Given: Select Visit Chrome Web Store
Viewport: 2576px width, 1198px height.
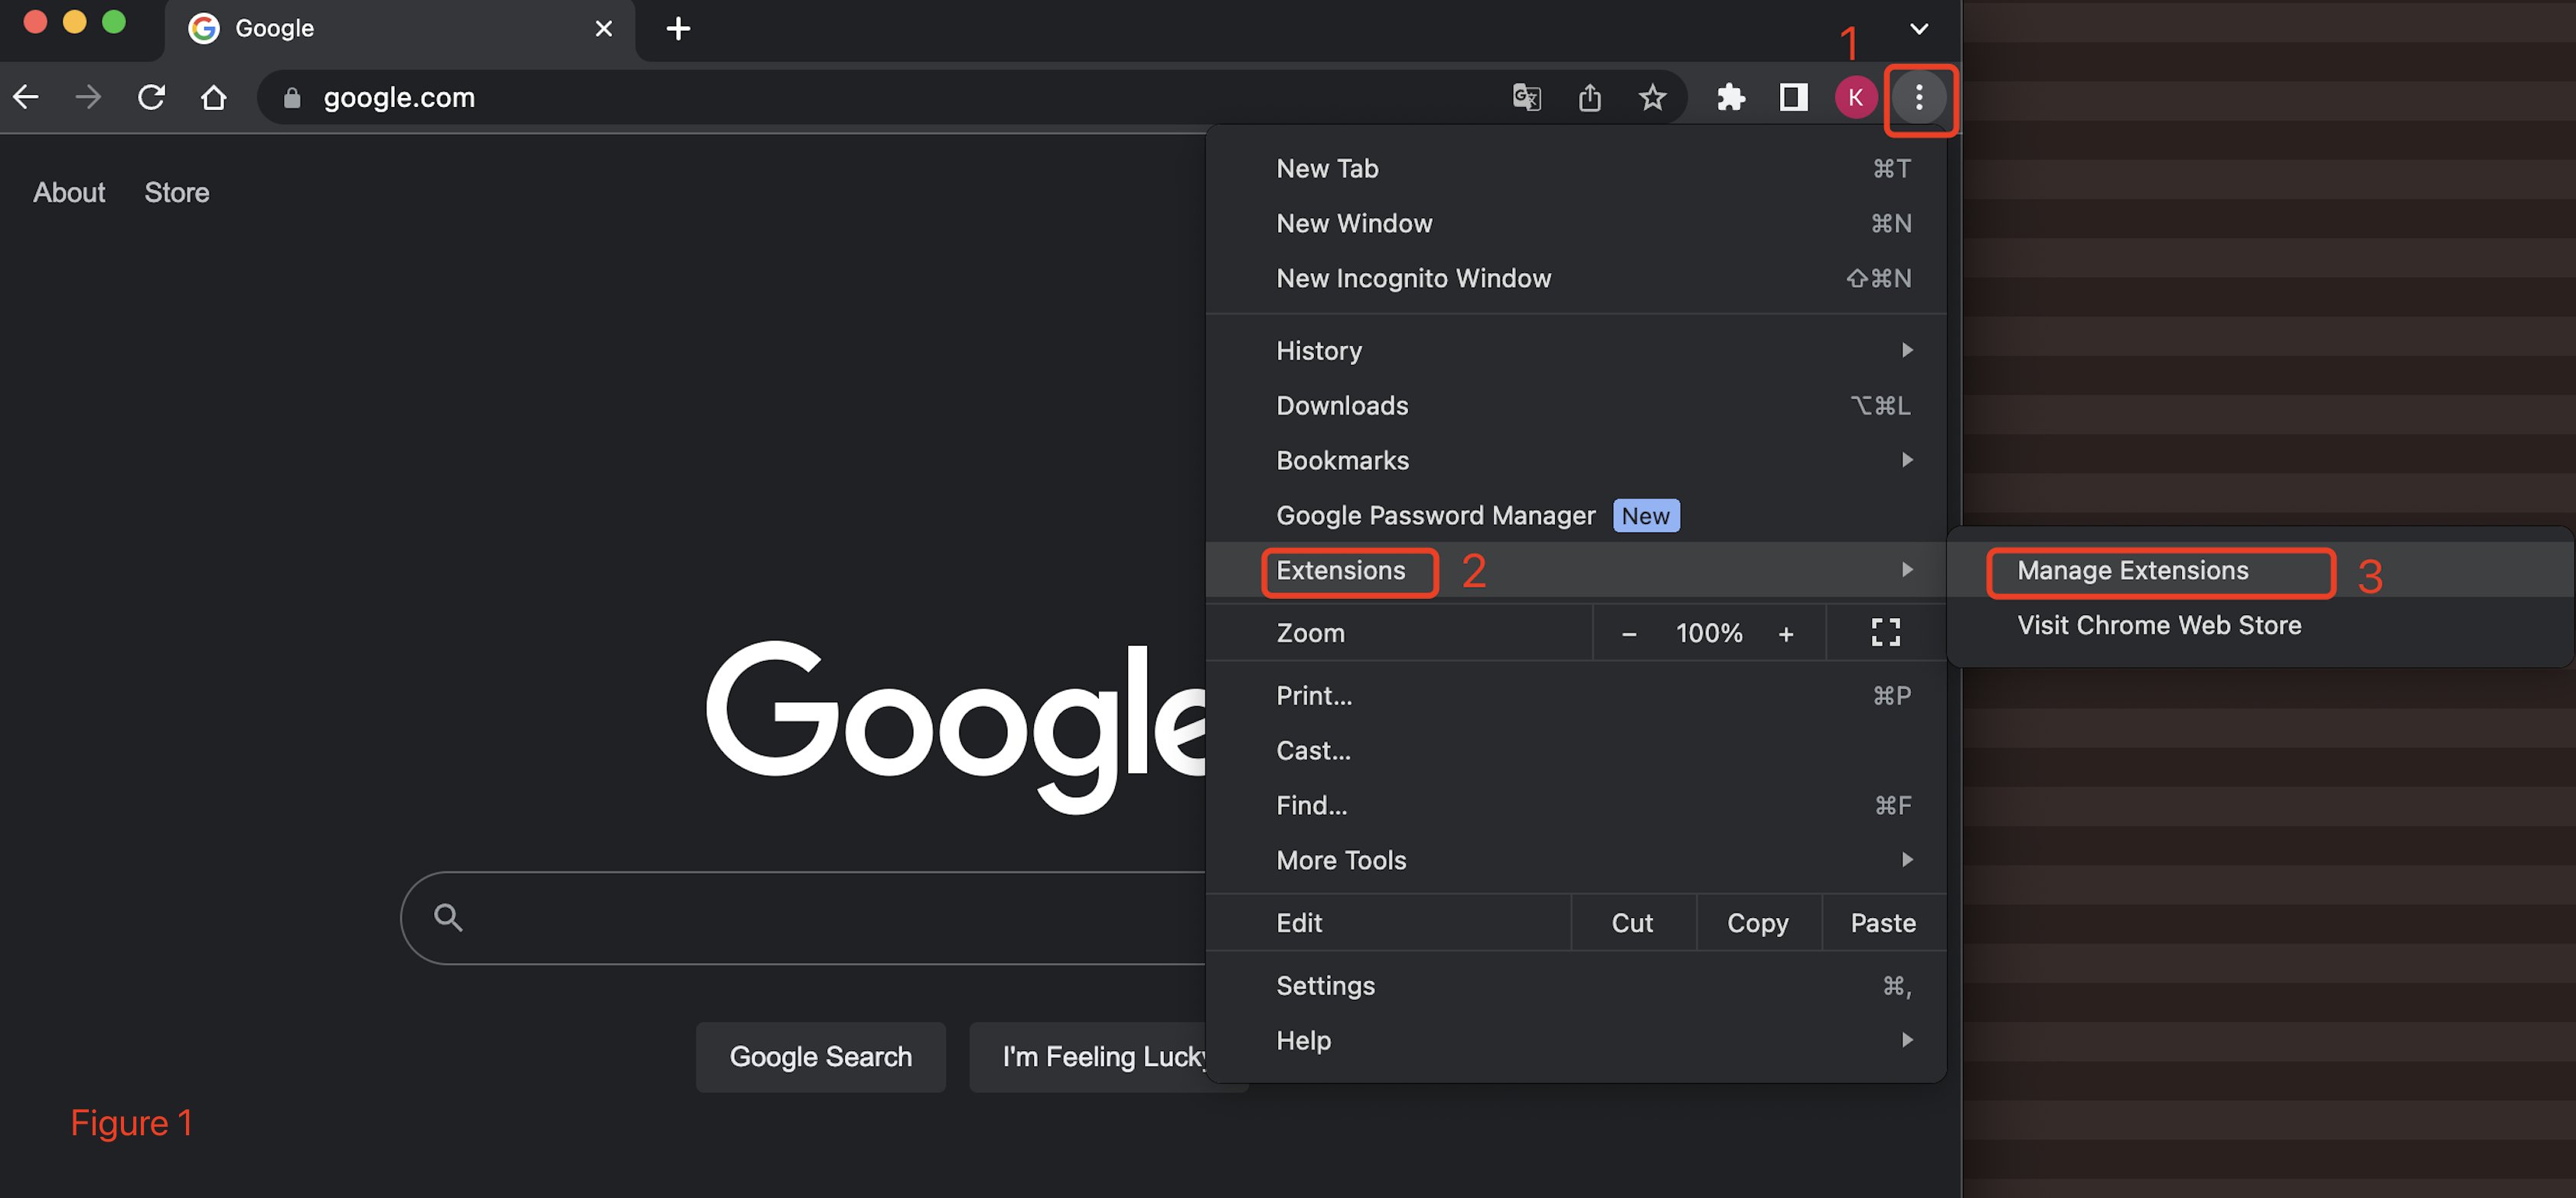Looking at the screenshot, I should point(2260,625).
